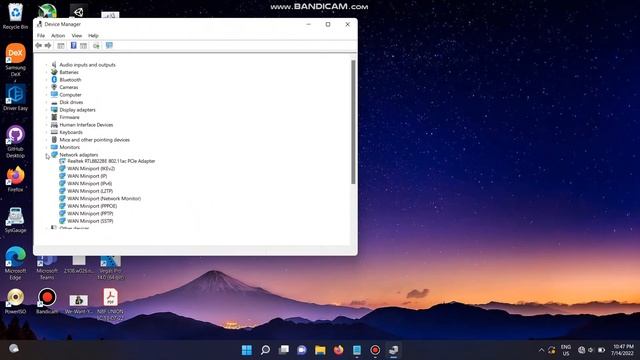Select WAN Miniport (IKEv2)
This screenshot has height=360, width=640.
(91, 169)
